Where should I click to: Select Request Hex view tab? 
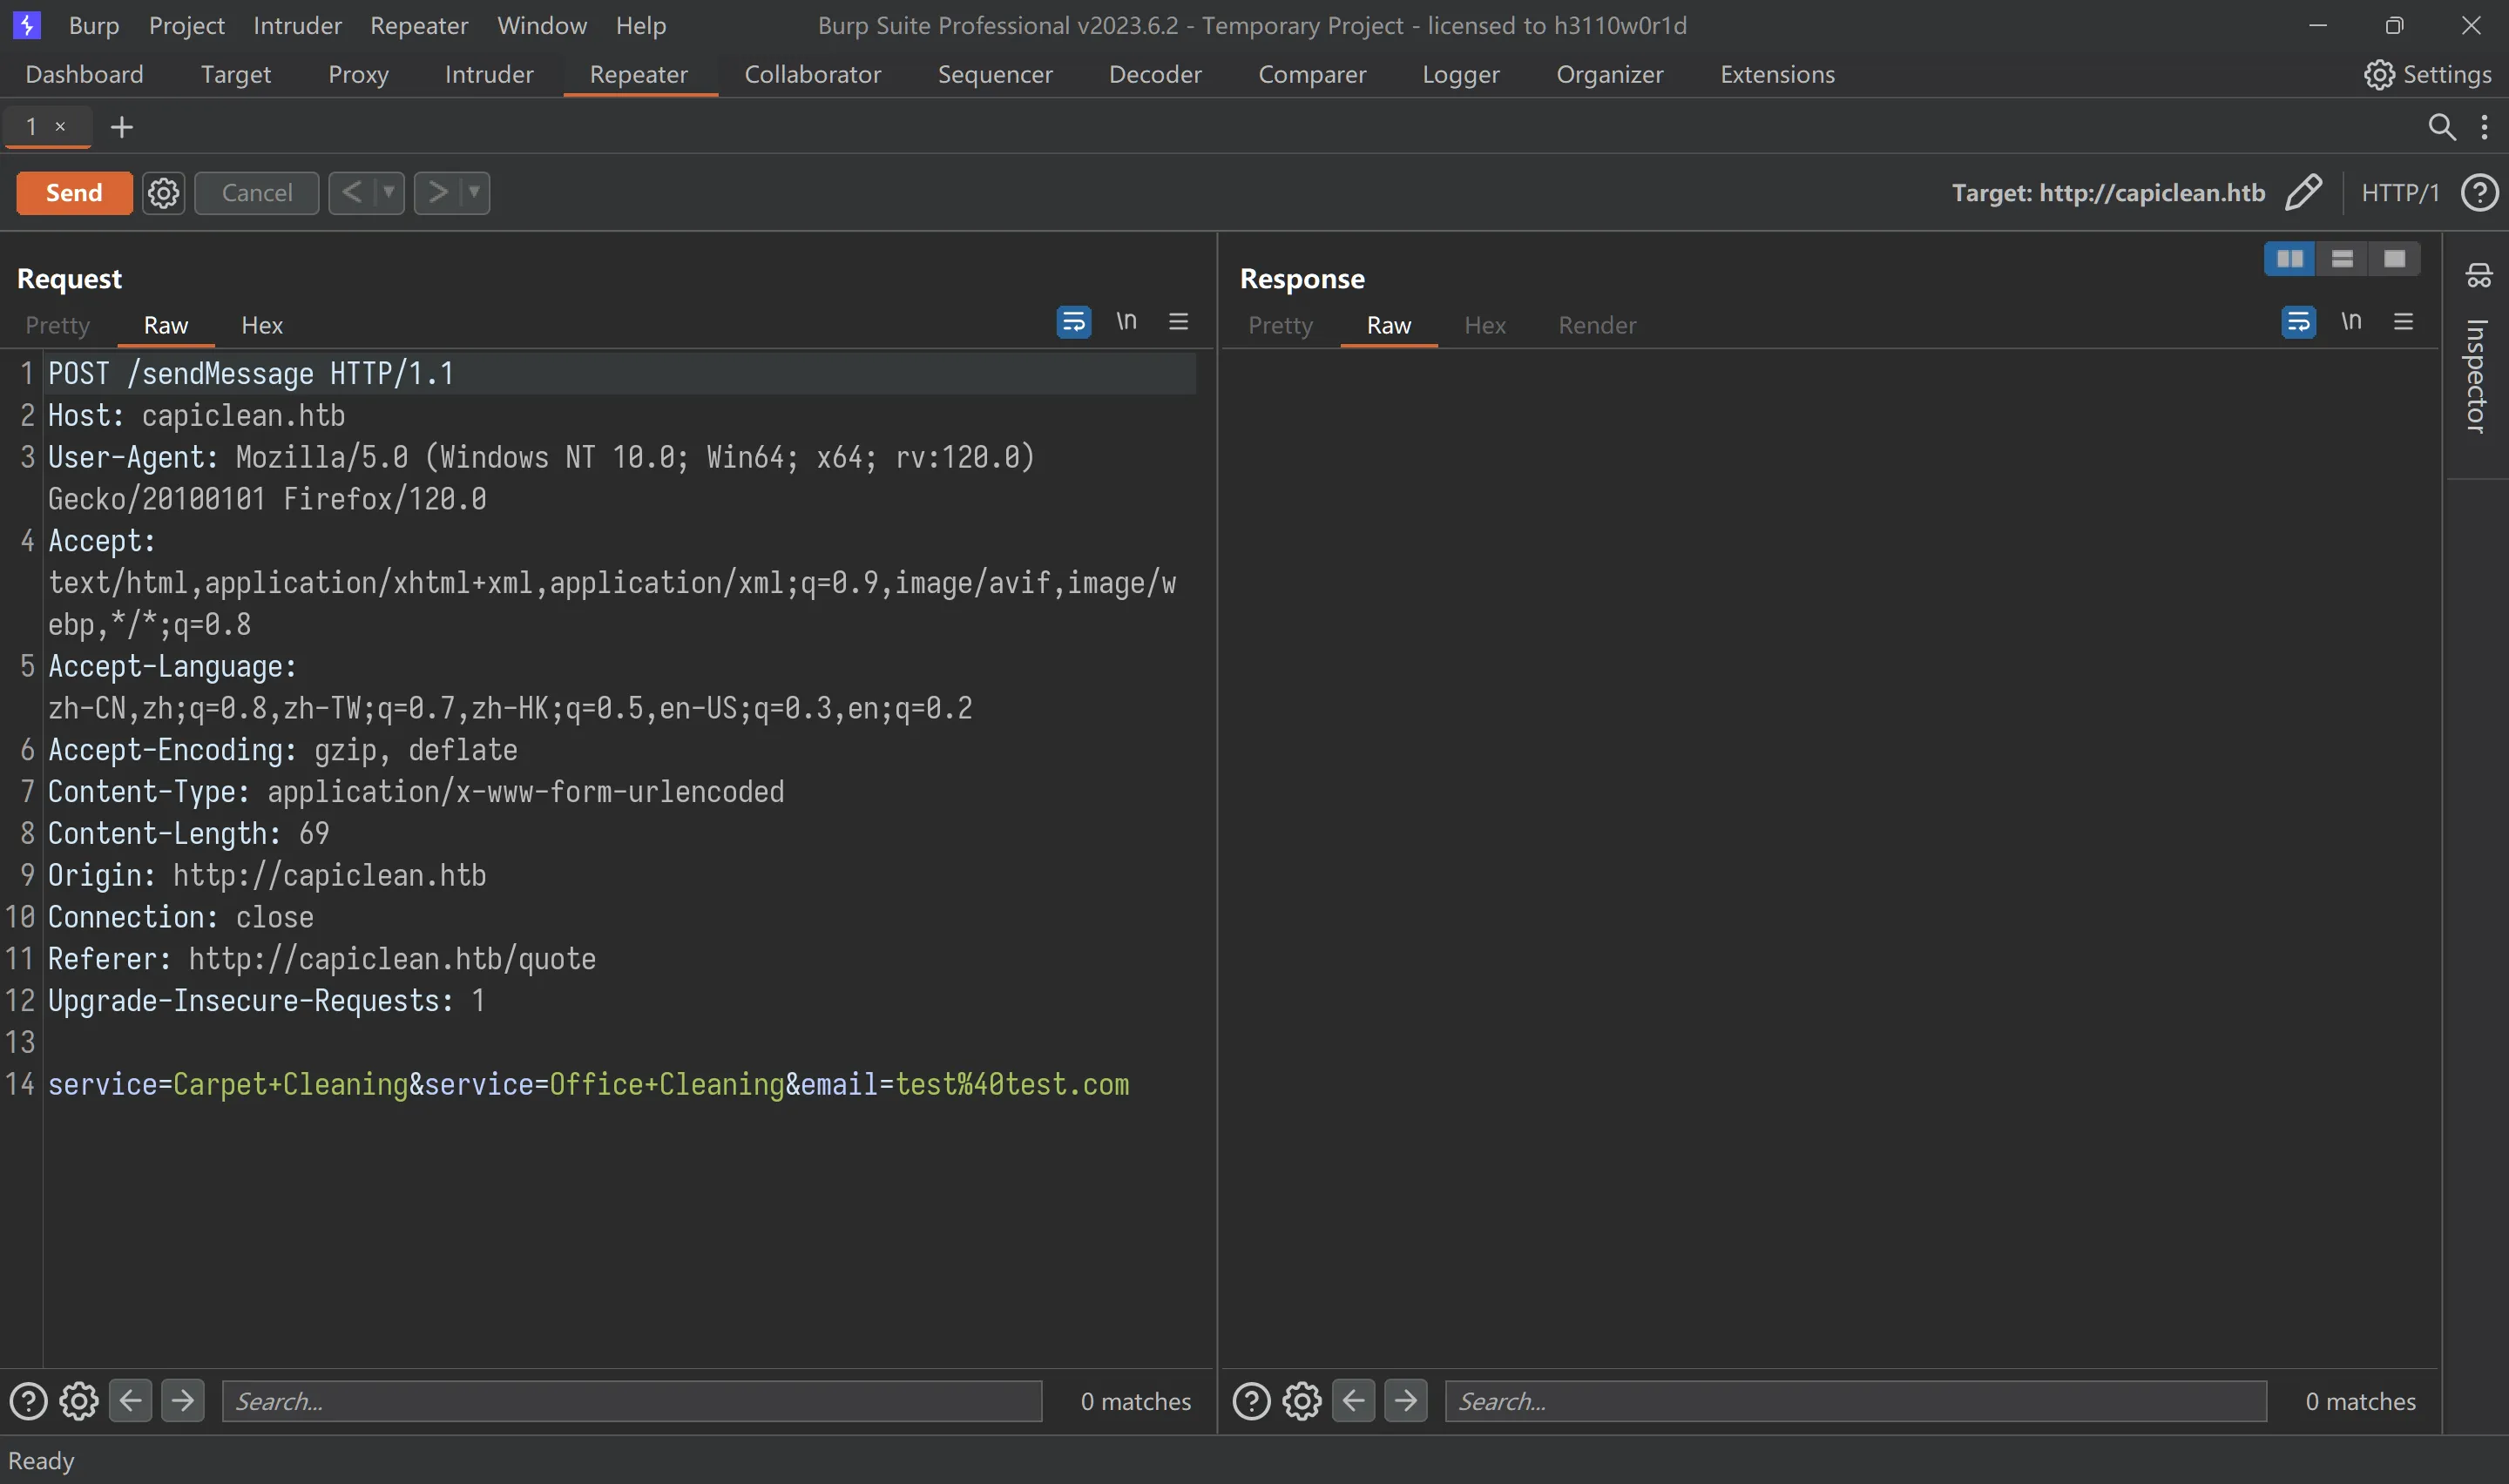[x=262, y=325]
